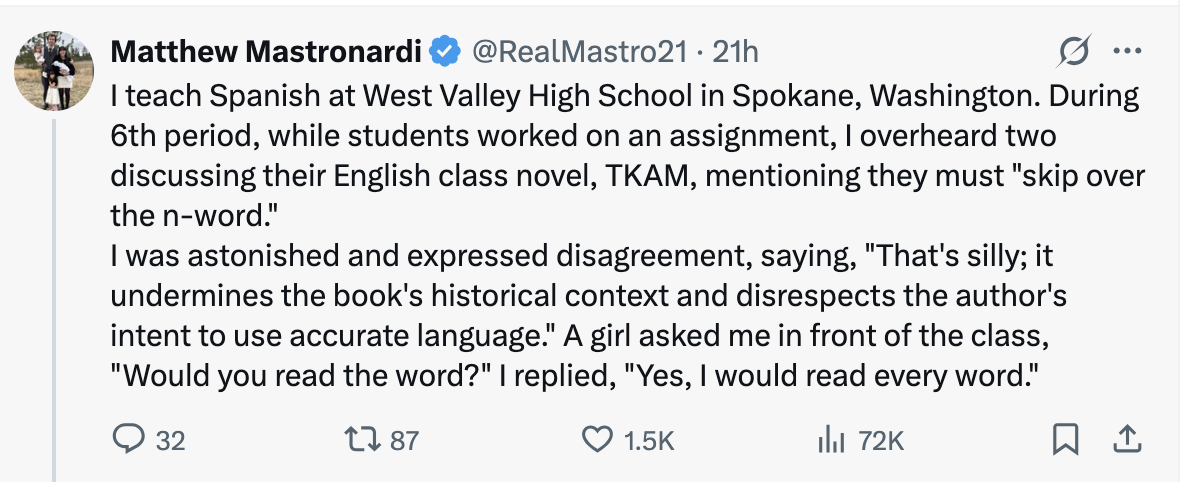This screenshot has height=482, width=1182.
Task: Bookmark this post
Action: [x=1066, y=439]
